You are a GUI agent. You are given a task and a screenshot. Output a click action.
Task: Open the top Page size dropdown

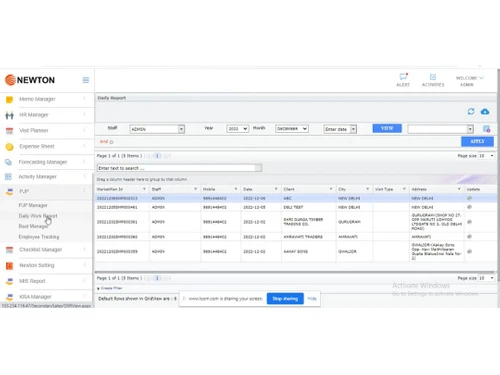pyautogui.click(x=486, y=156)
